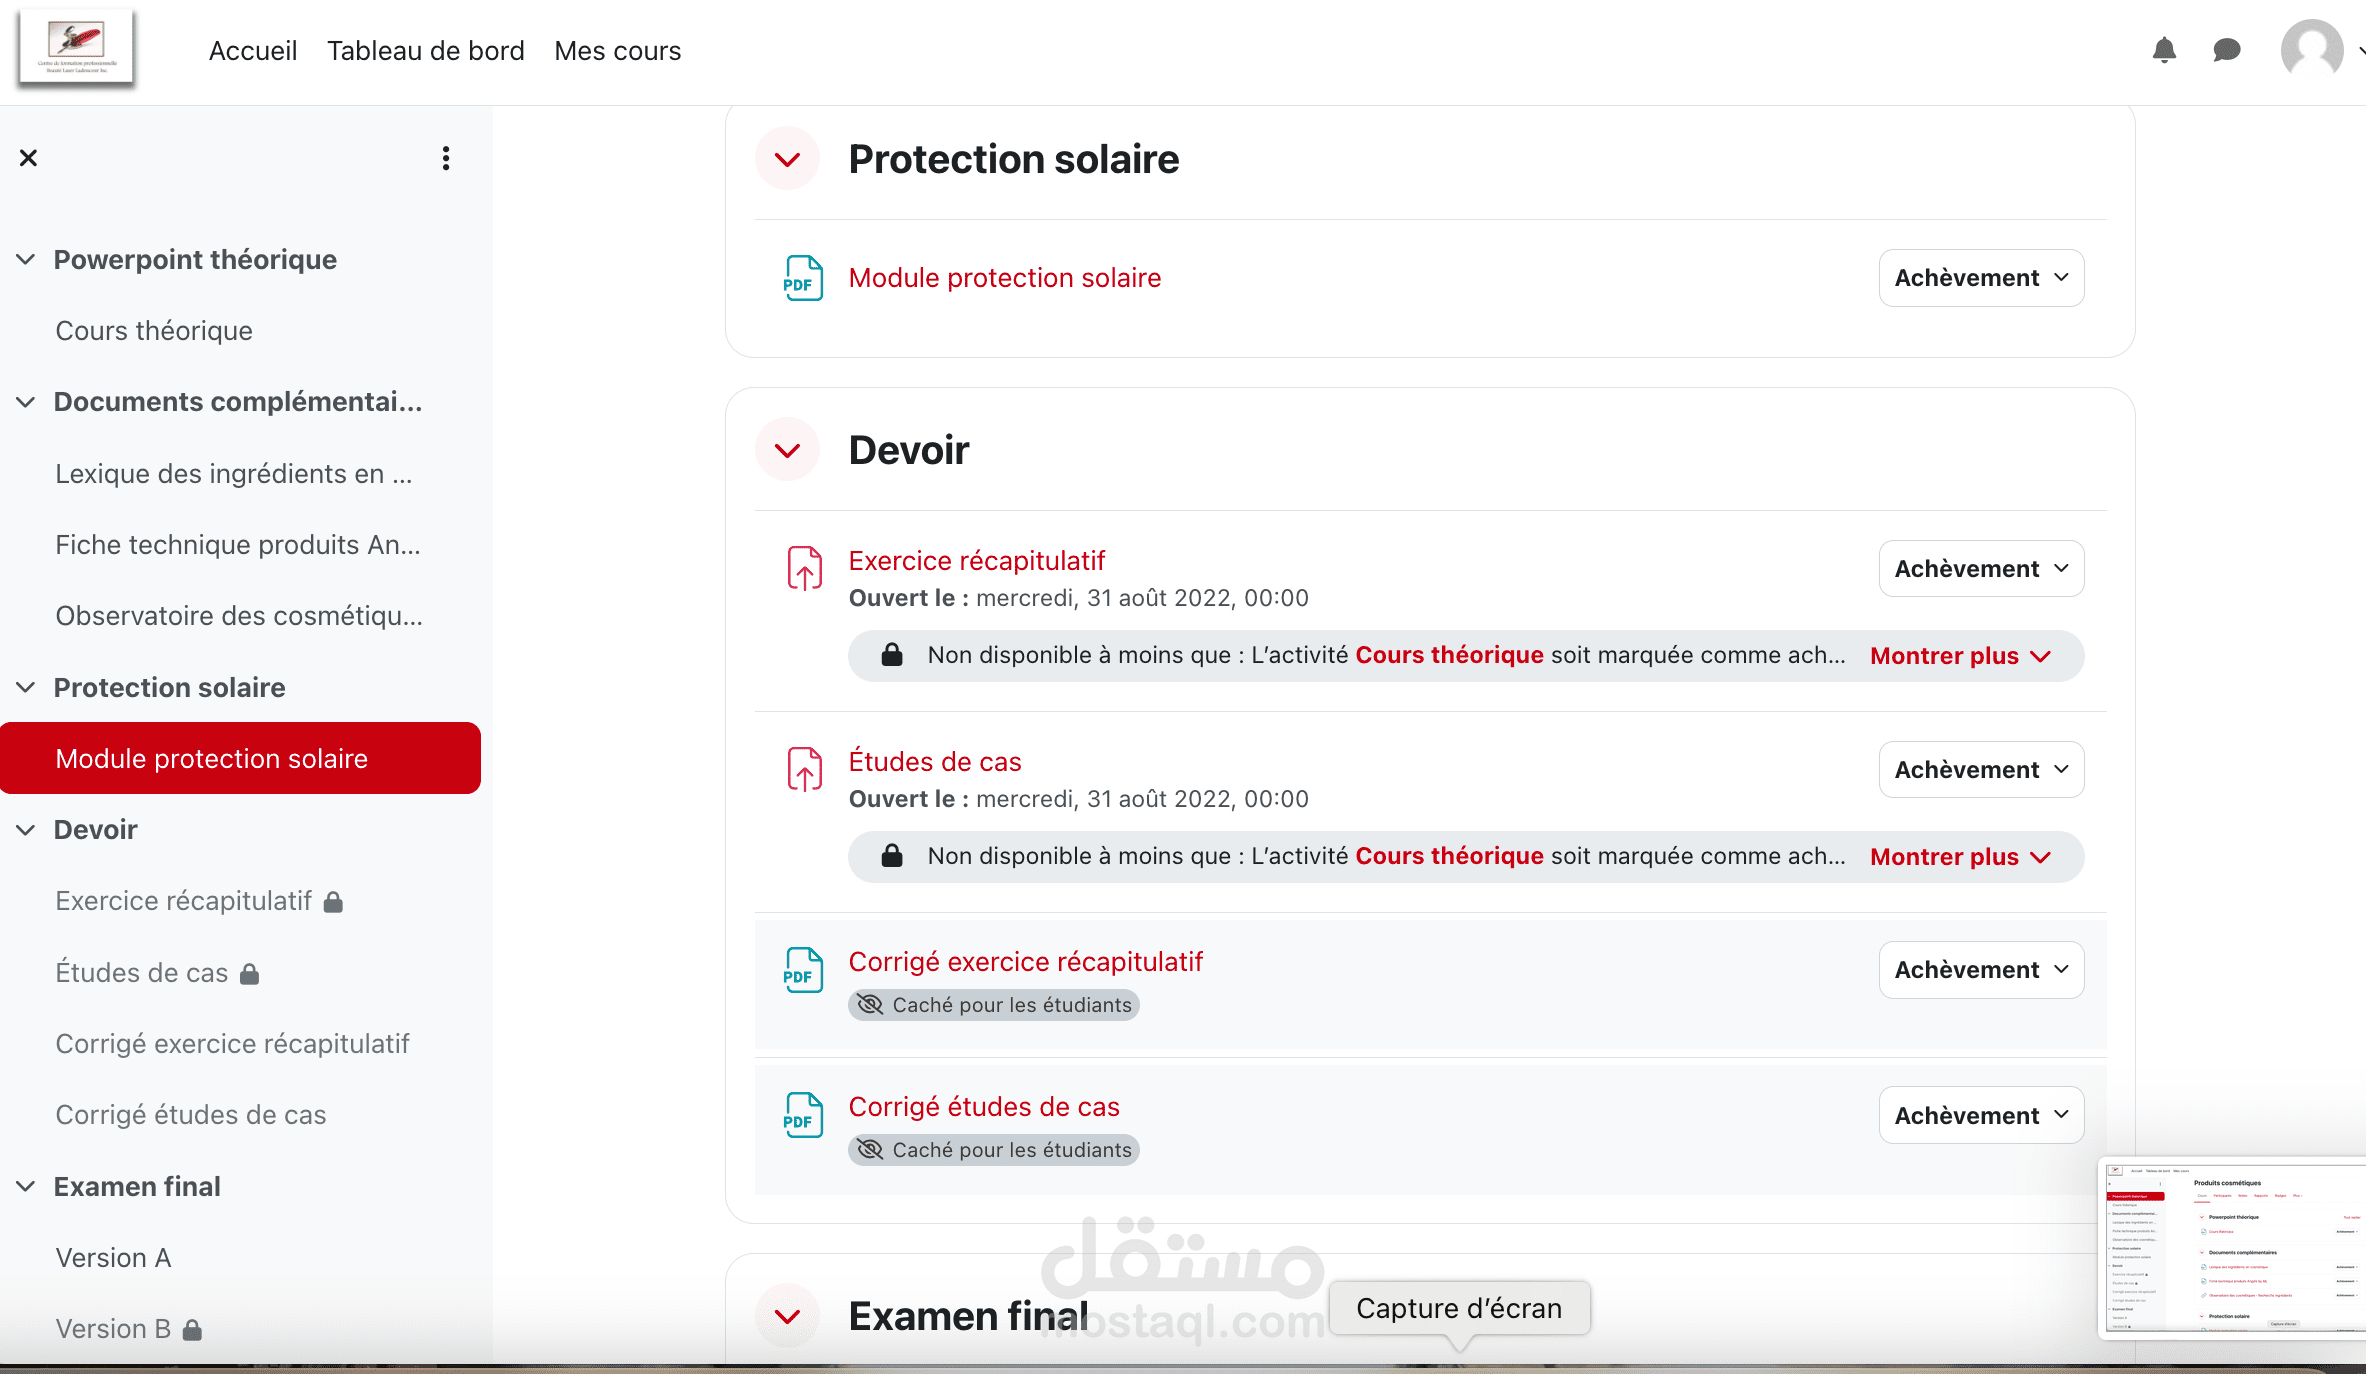This screenshot has height=1374, width=2366.
Task: Click the user avatar profile icon
Action: (x=2311, y=50)
